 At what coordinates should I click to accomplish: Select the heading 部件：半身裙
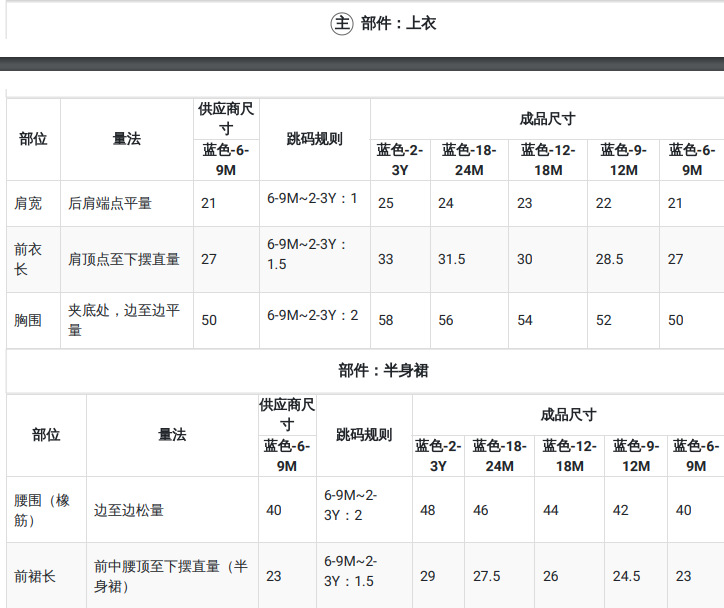pyautogui.click(x=383, y=370)
